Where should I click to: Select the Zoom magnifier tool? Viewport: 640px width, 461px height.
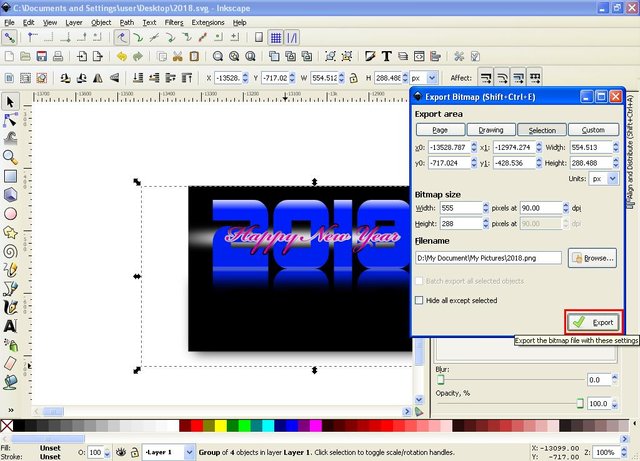(10, 158)
